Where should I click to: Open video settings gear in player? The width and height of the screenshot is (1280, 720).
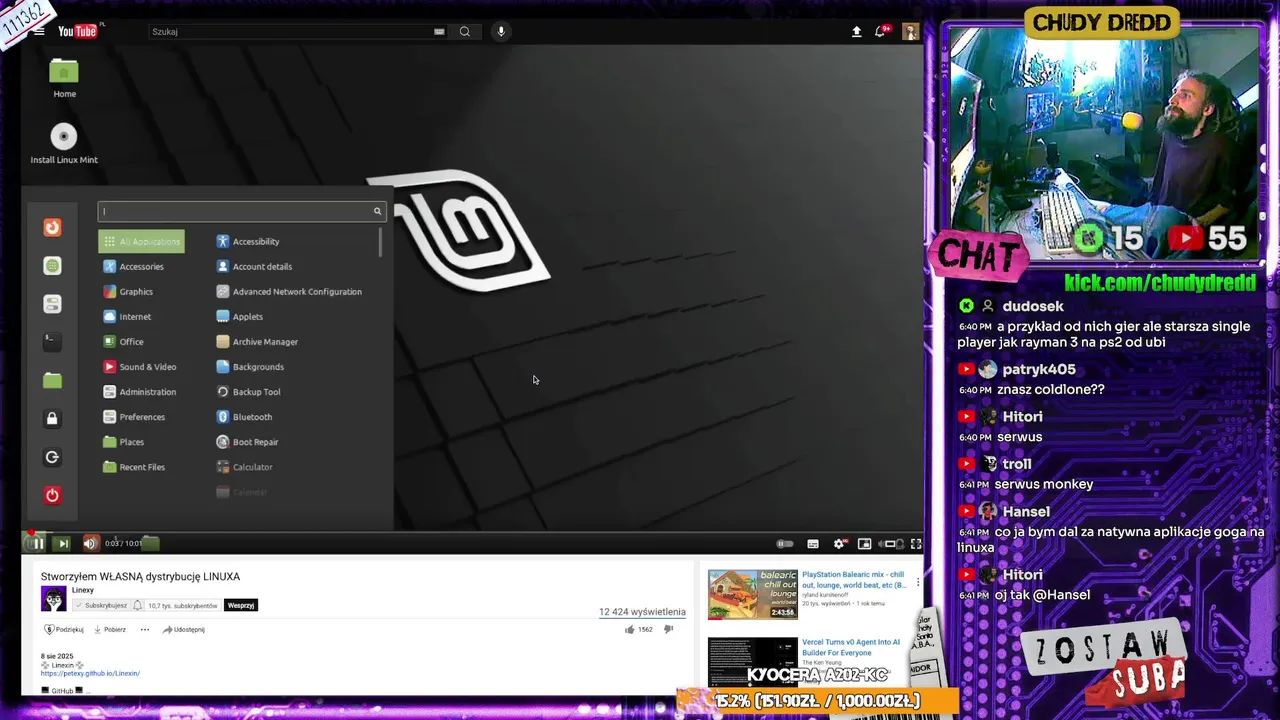click(839, 544)
